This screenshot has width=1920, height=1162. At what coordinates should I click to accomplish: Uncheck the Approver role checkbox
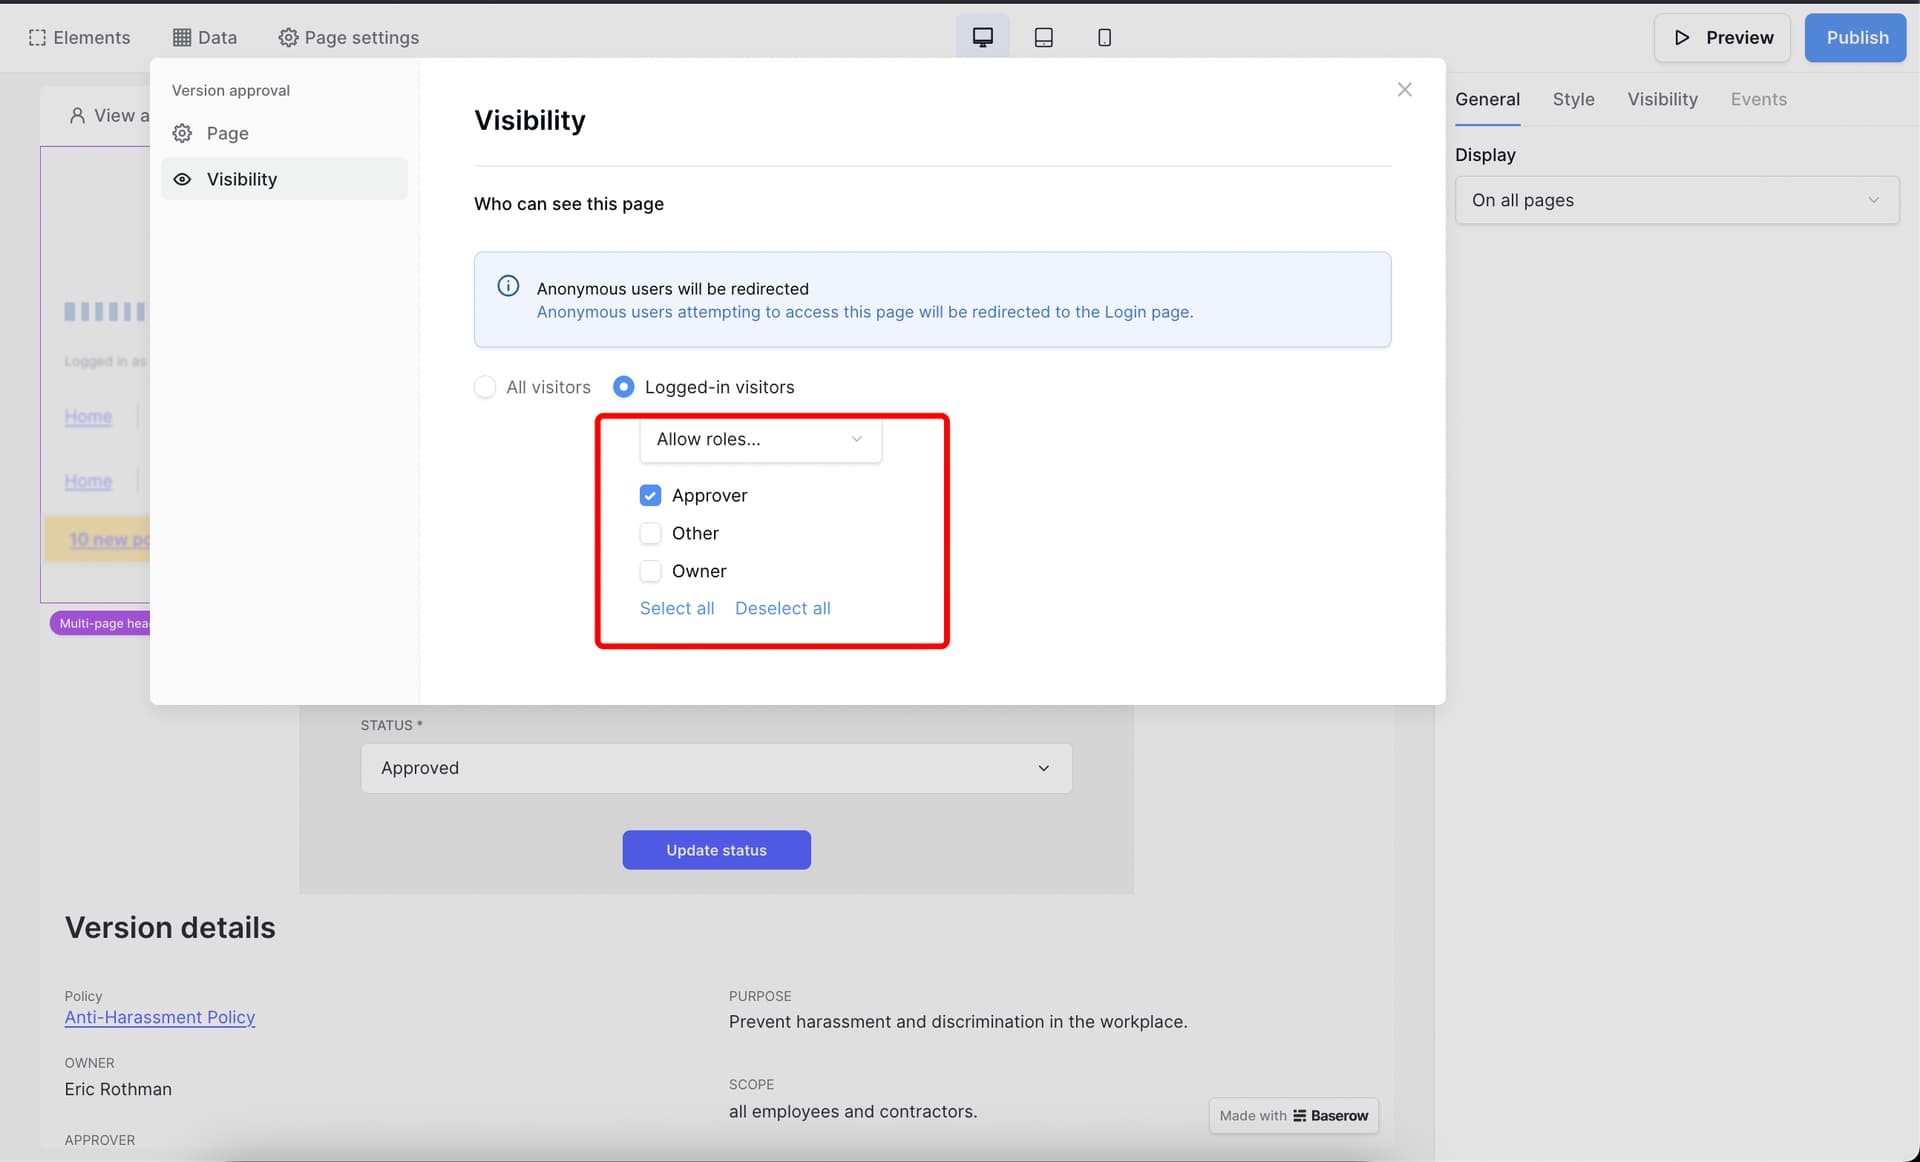coord(650,495)
